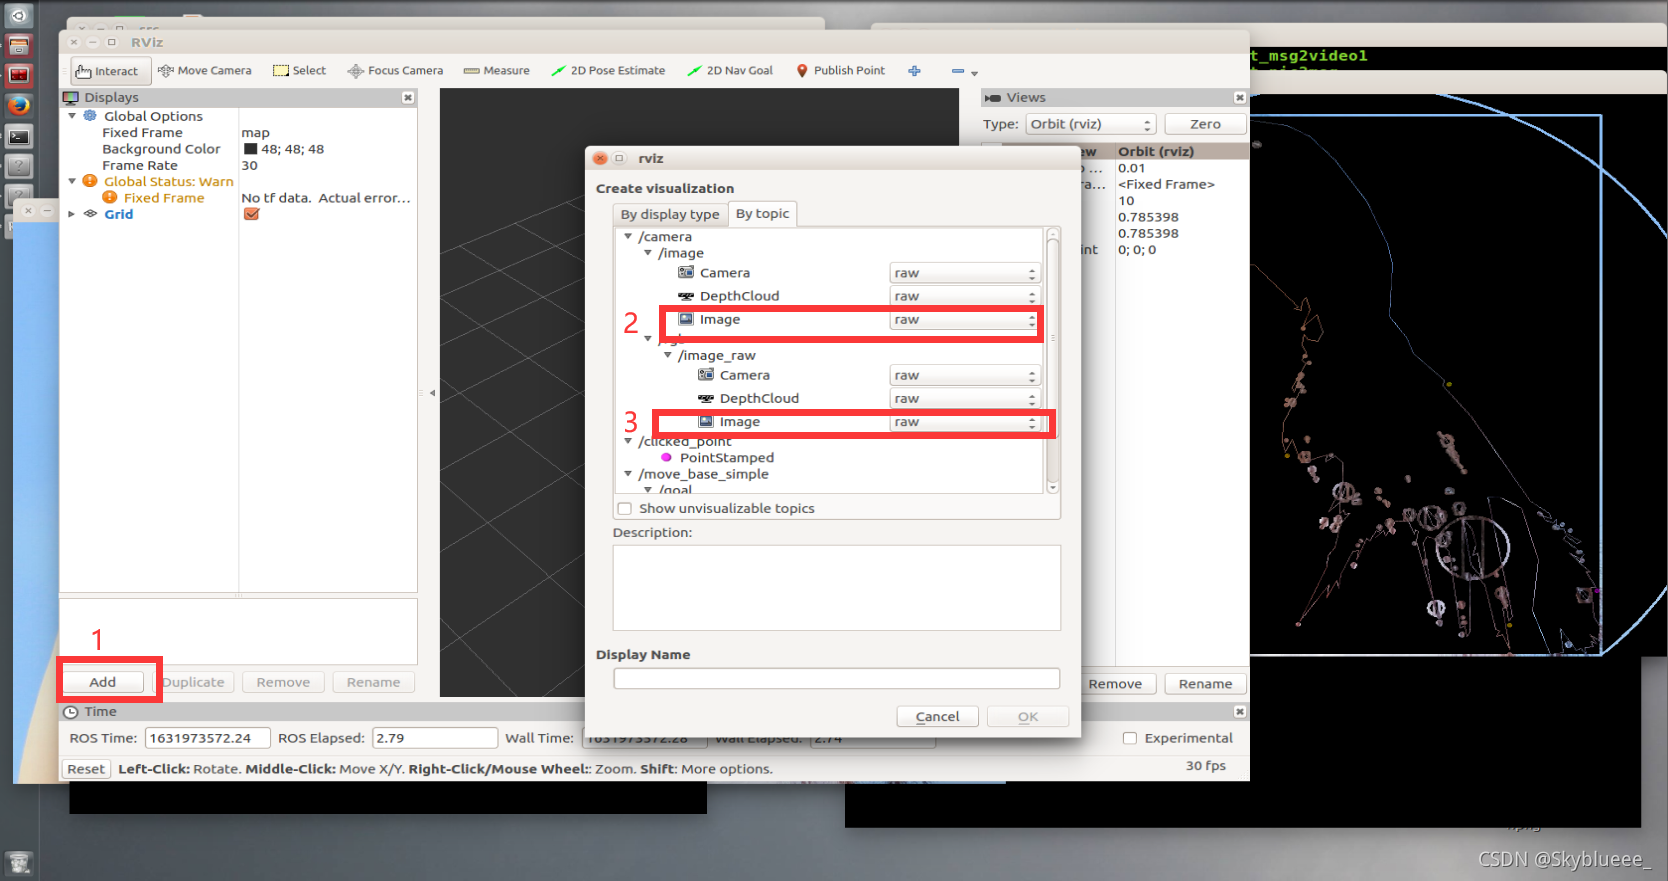Activate the Publish Point tool

click(x=841, y=71)
